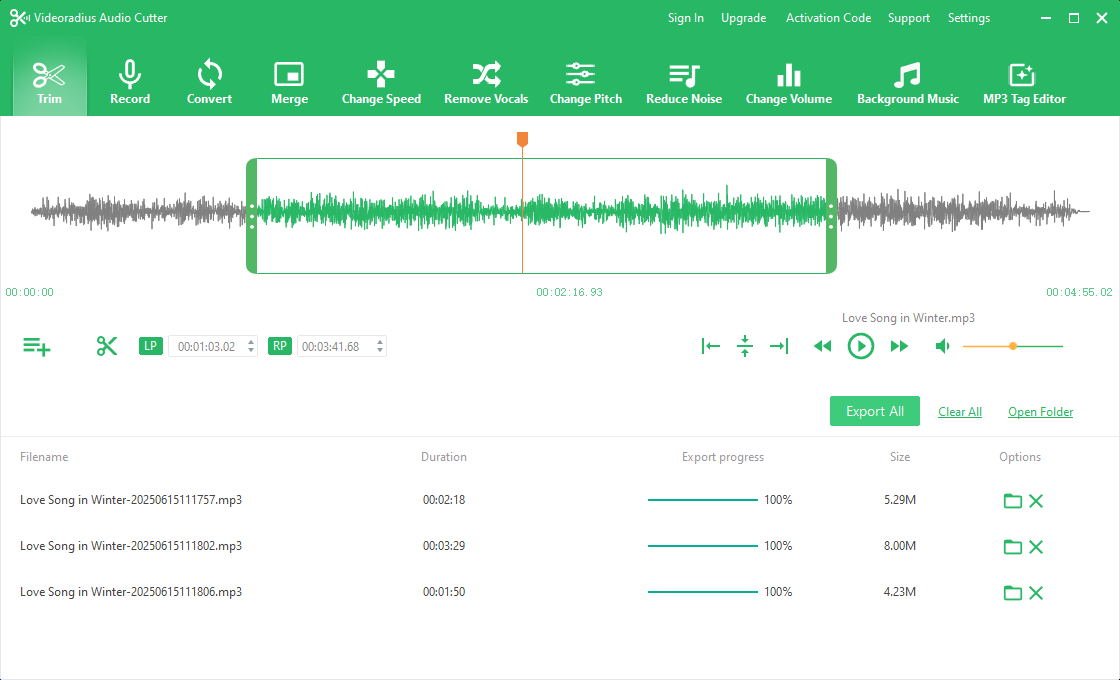
Task: Toggle the RP right point marker
Action: point(279,345)
